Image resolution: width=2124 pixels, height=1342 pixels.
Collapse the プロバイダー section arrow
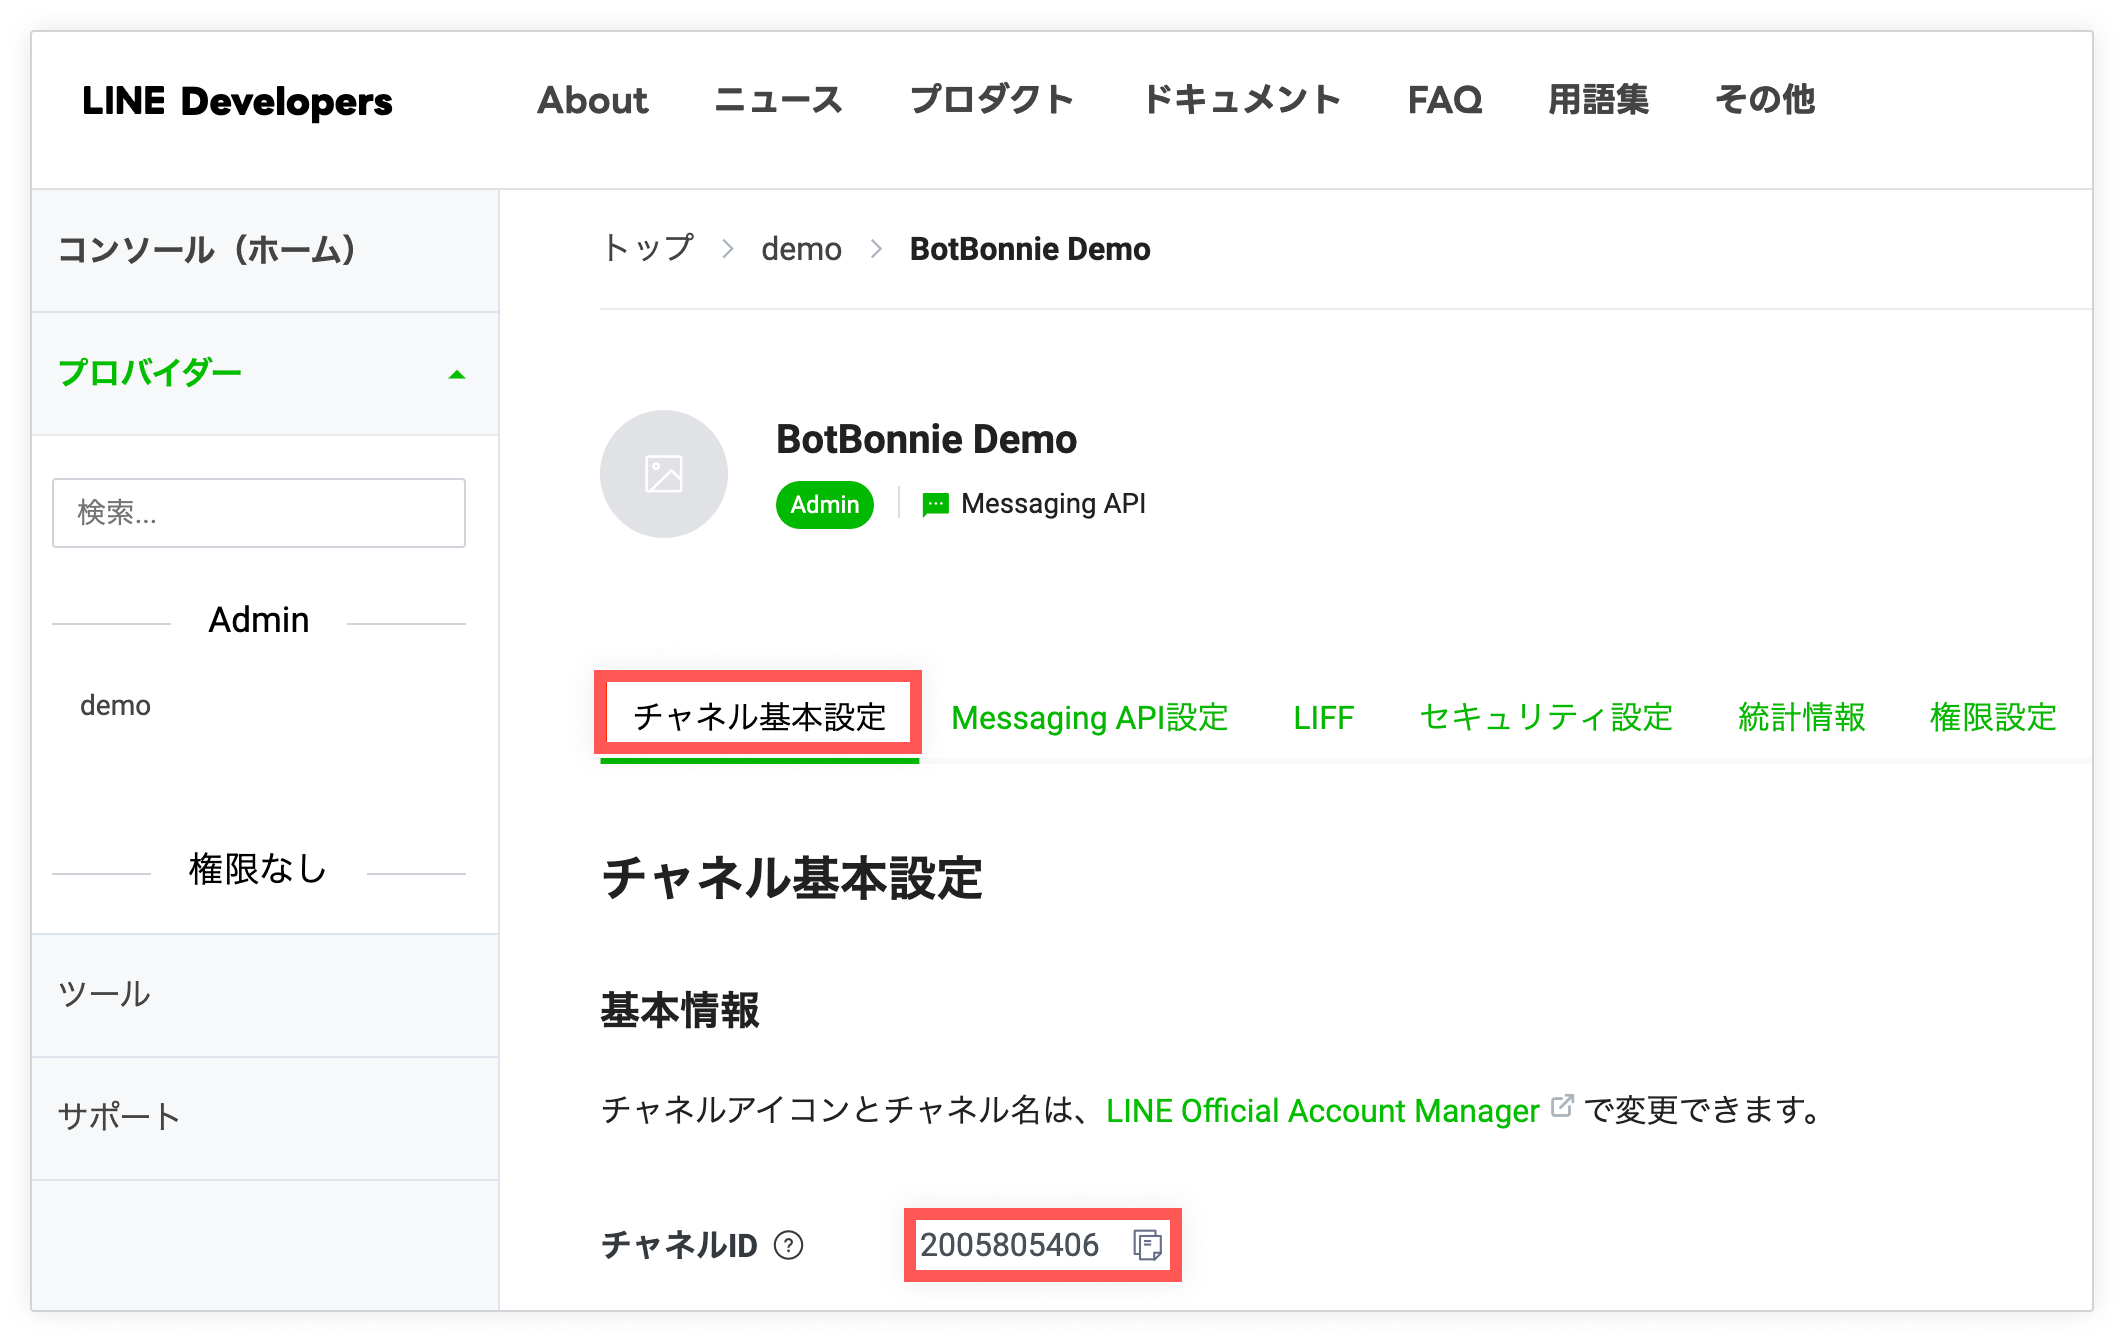(457, 375)
